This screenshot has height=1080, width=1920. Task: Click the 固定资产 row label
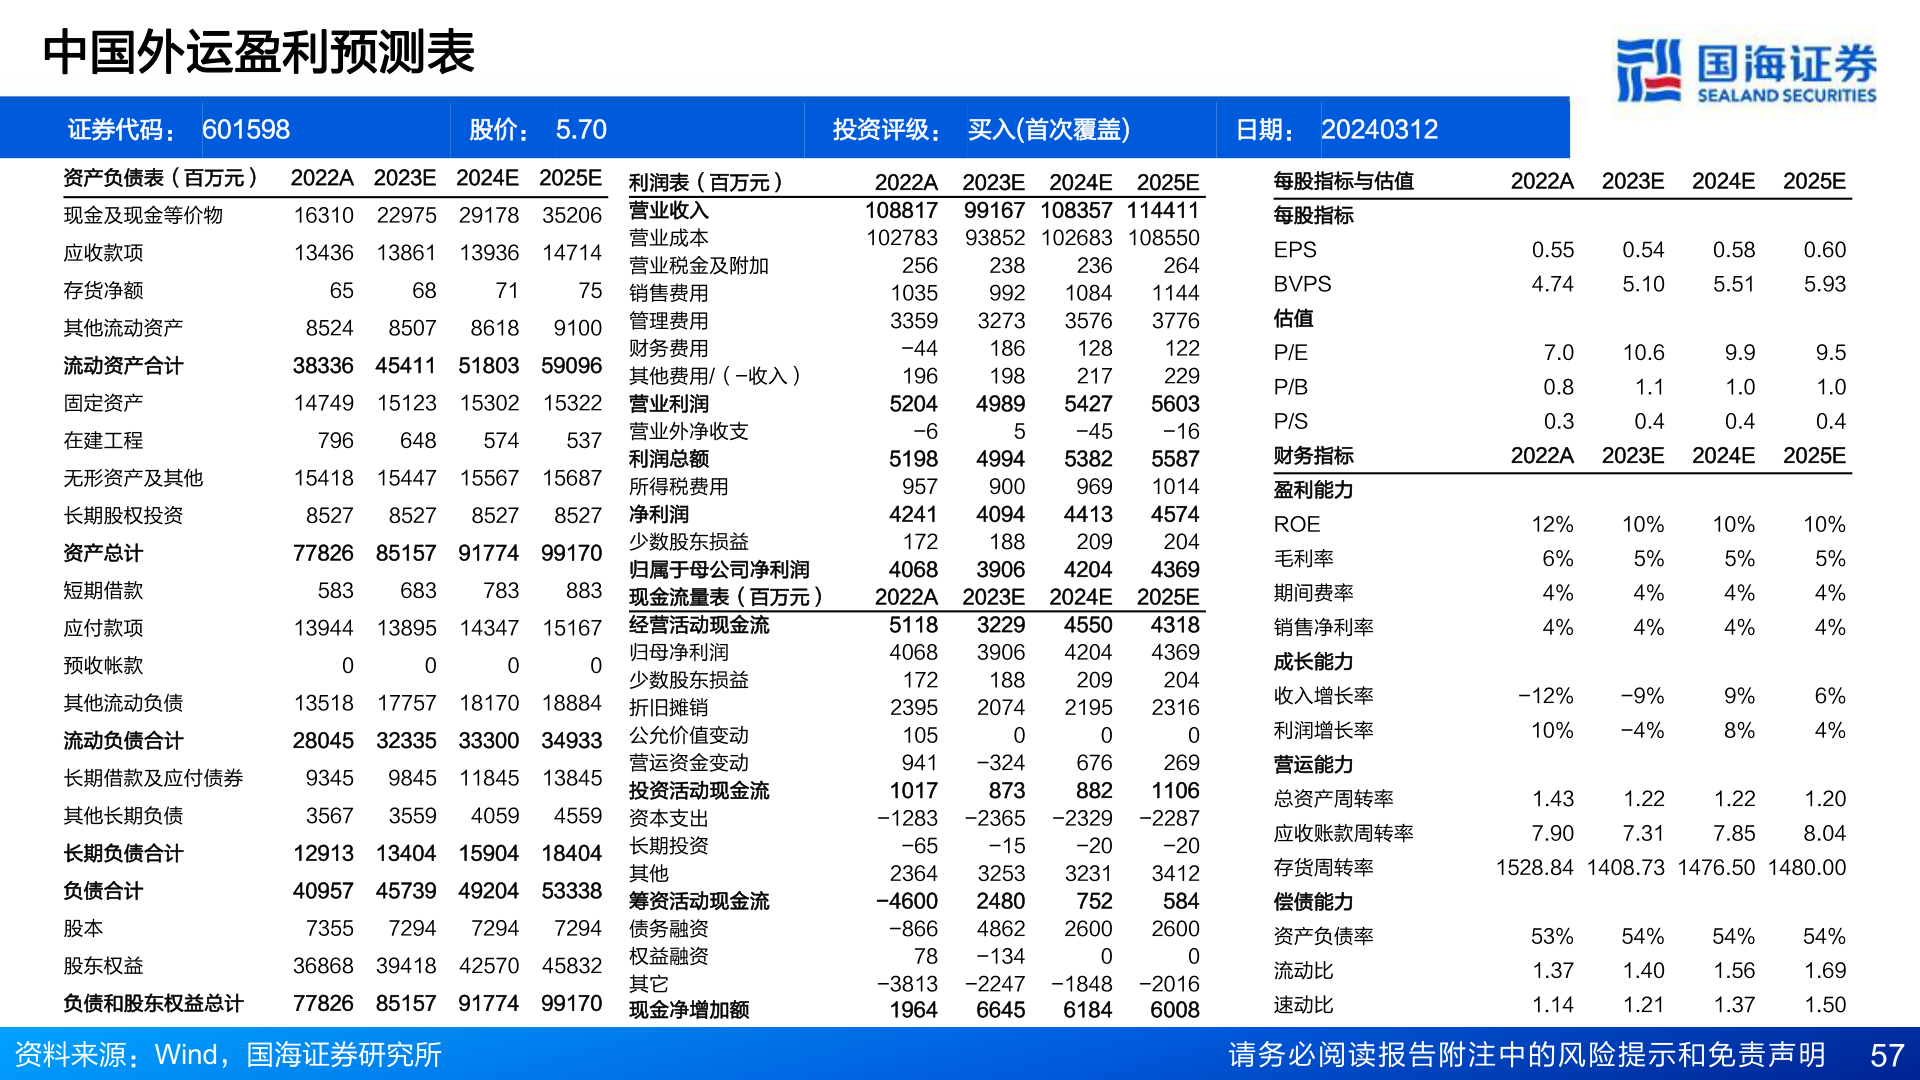pos(103,403)
